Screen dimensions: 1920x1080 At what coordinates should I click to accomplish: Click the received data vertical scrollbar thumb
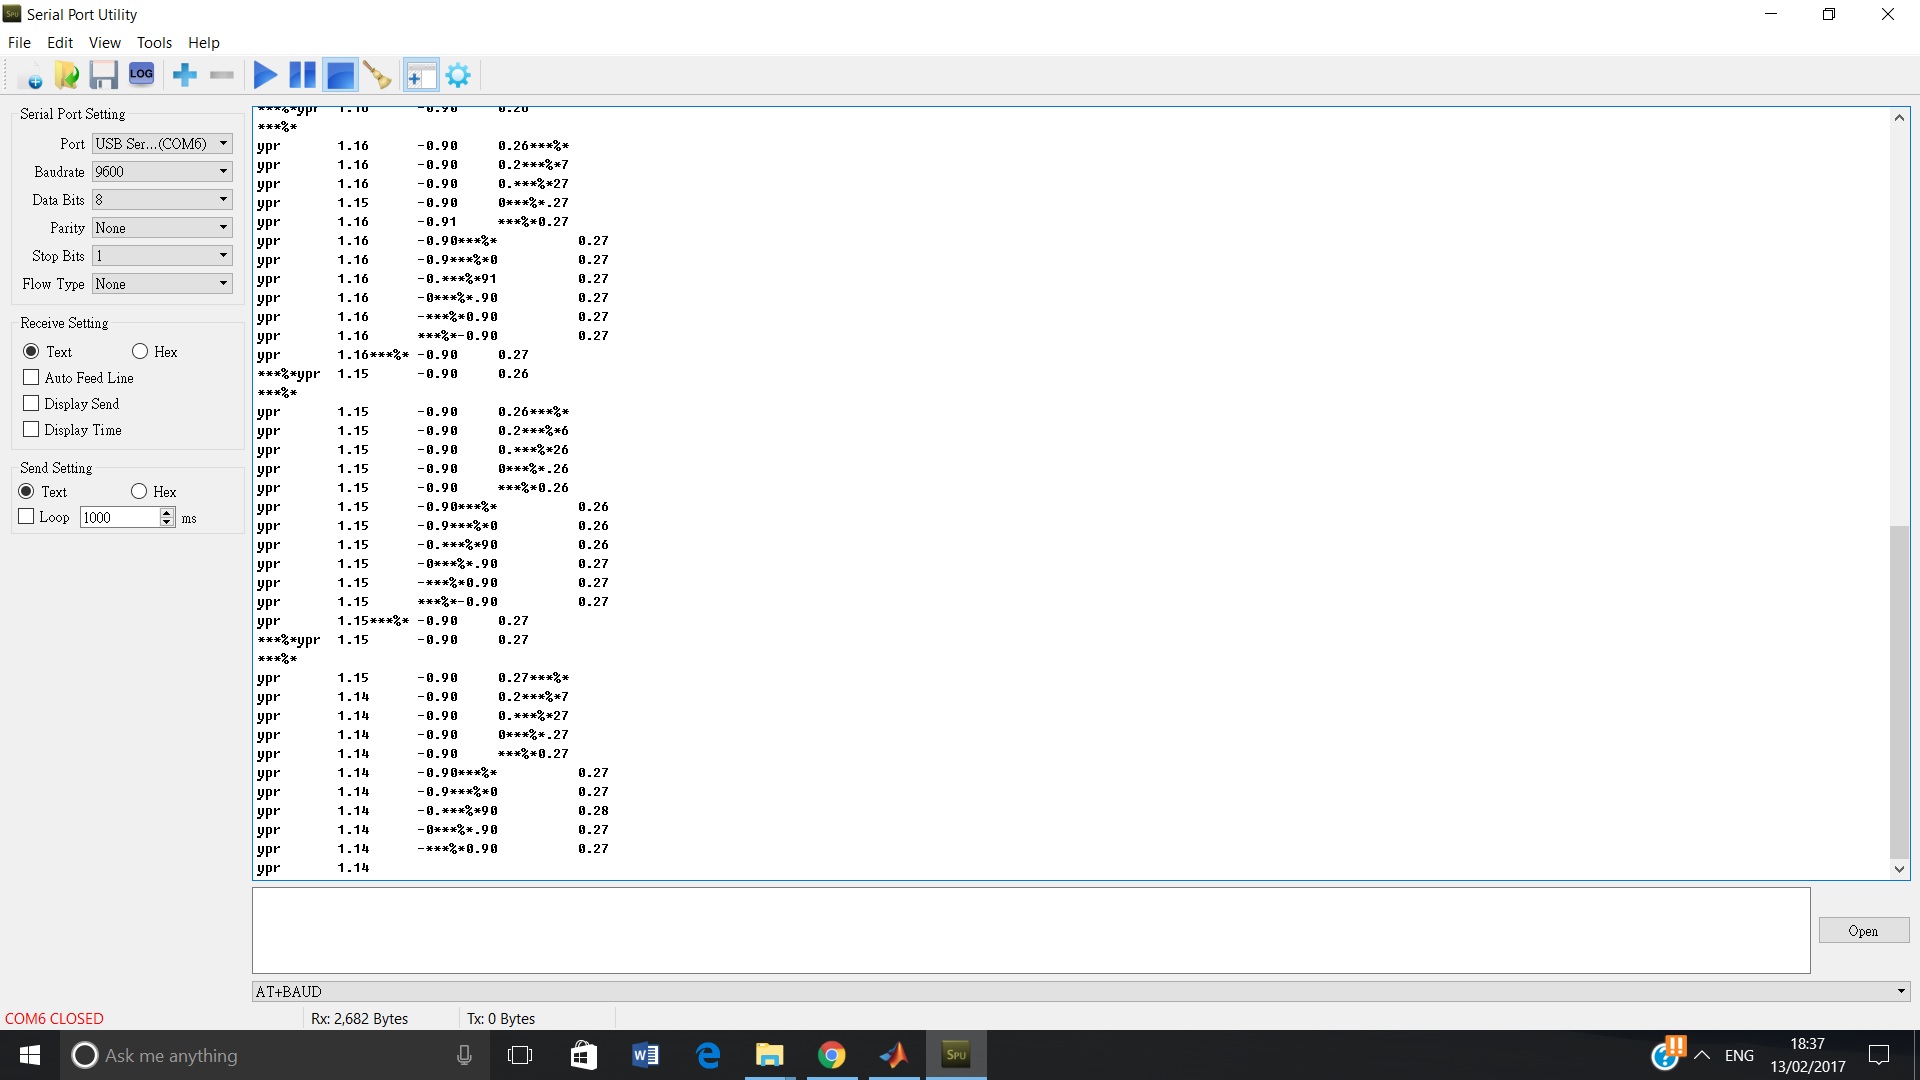[x=1899, y=690]
